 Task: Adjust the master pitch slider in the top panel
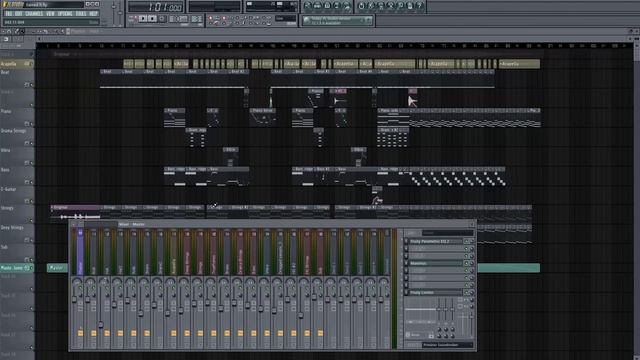tap(120, 12)
